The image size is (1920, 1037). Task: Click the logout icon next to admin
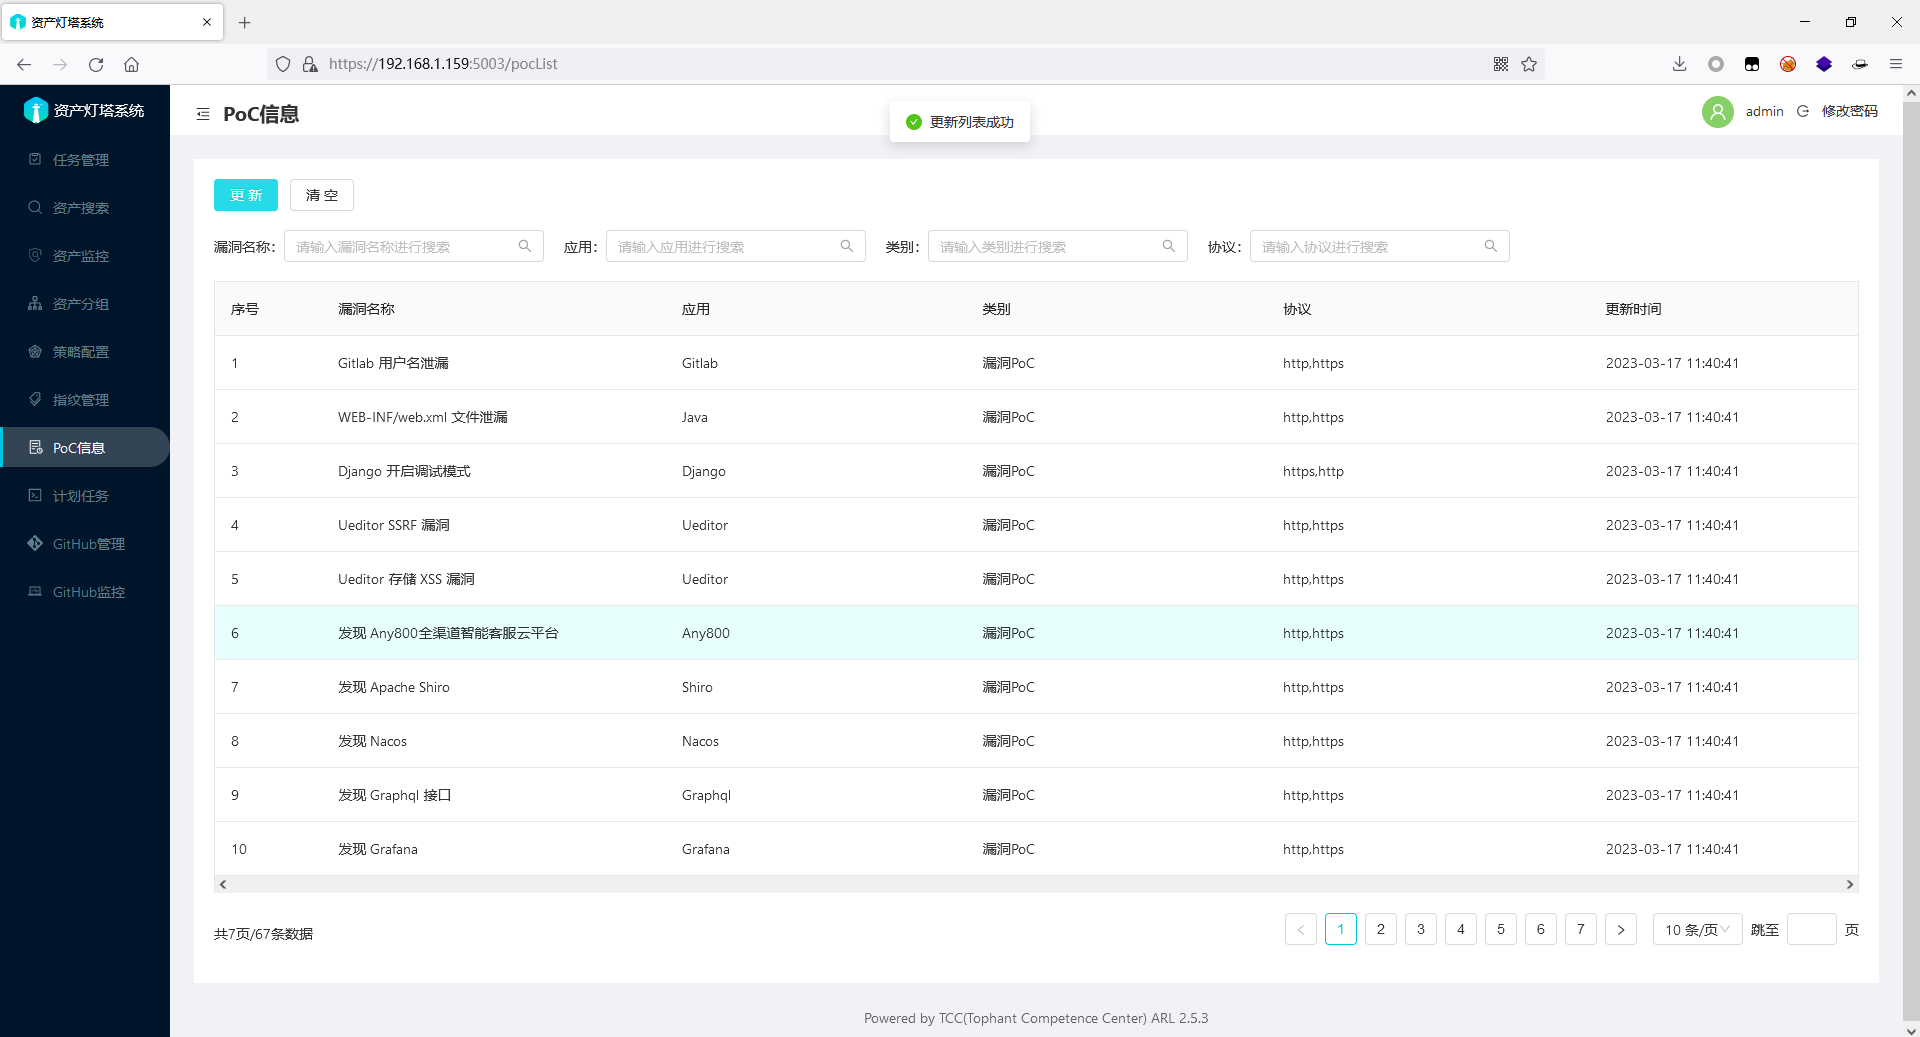coord(1803,111)
